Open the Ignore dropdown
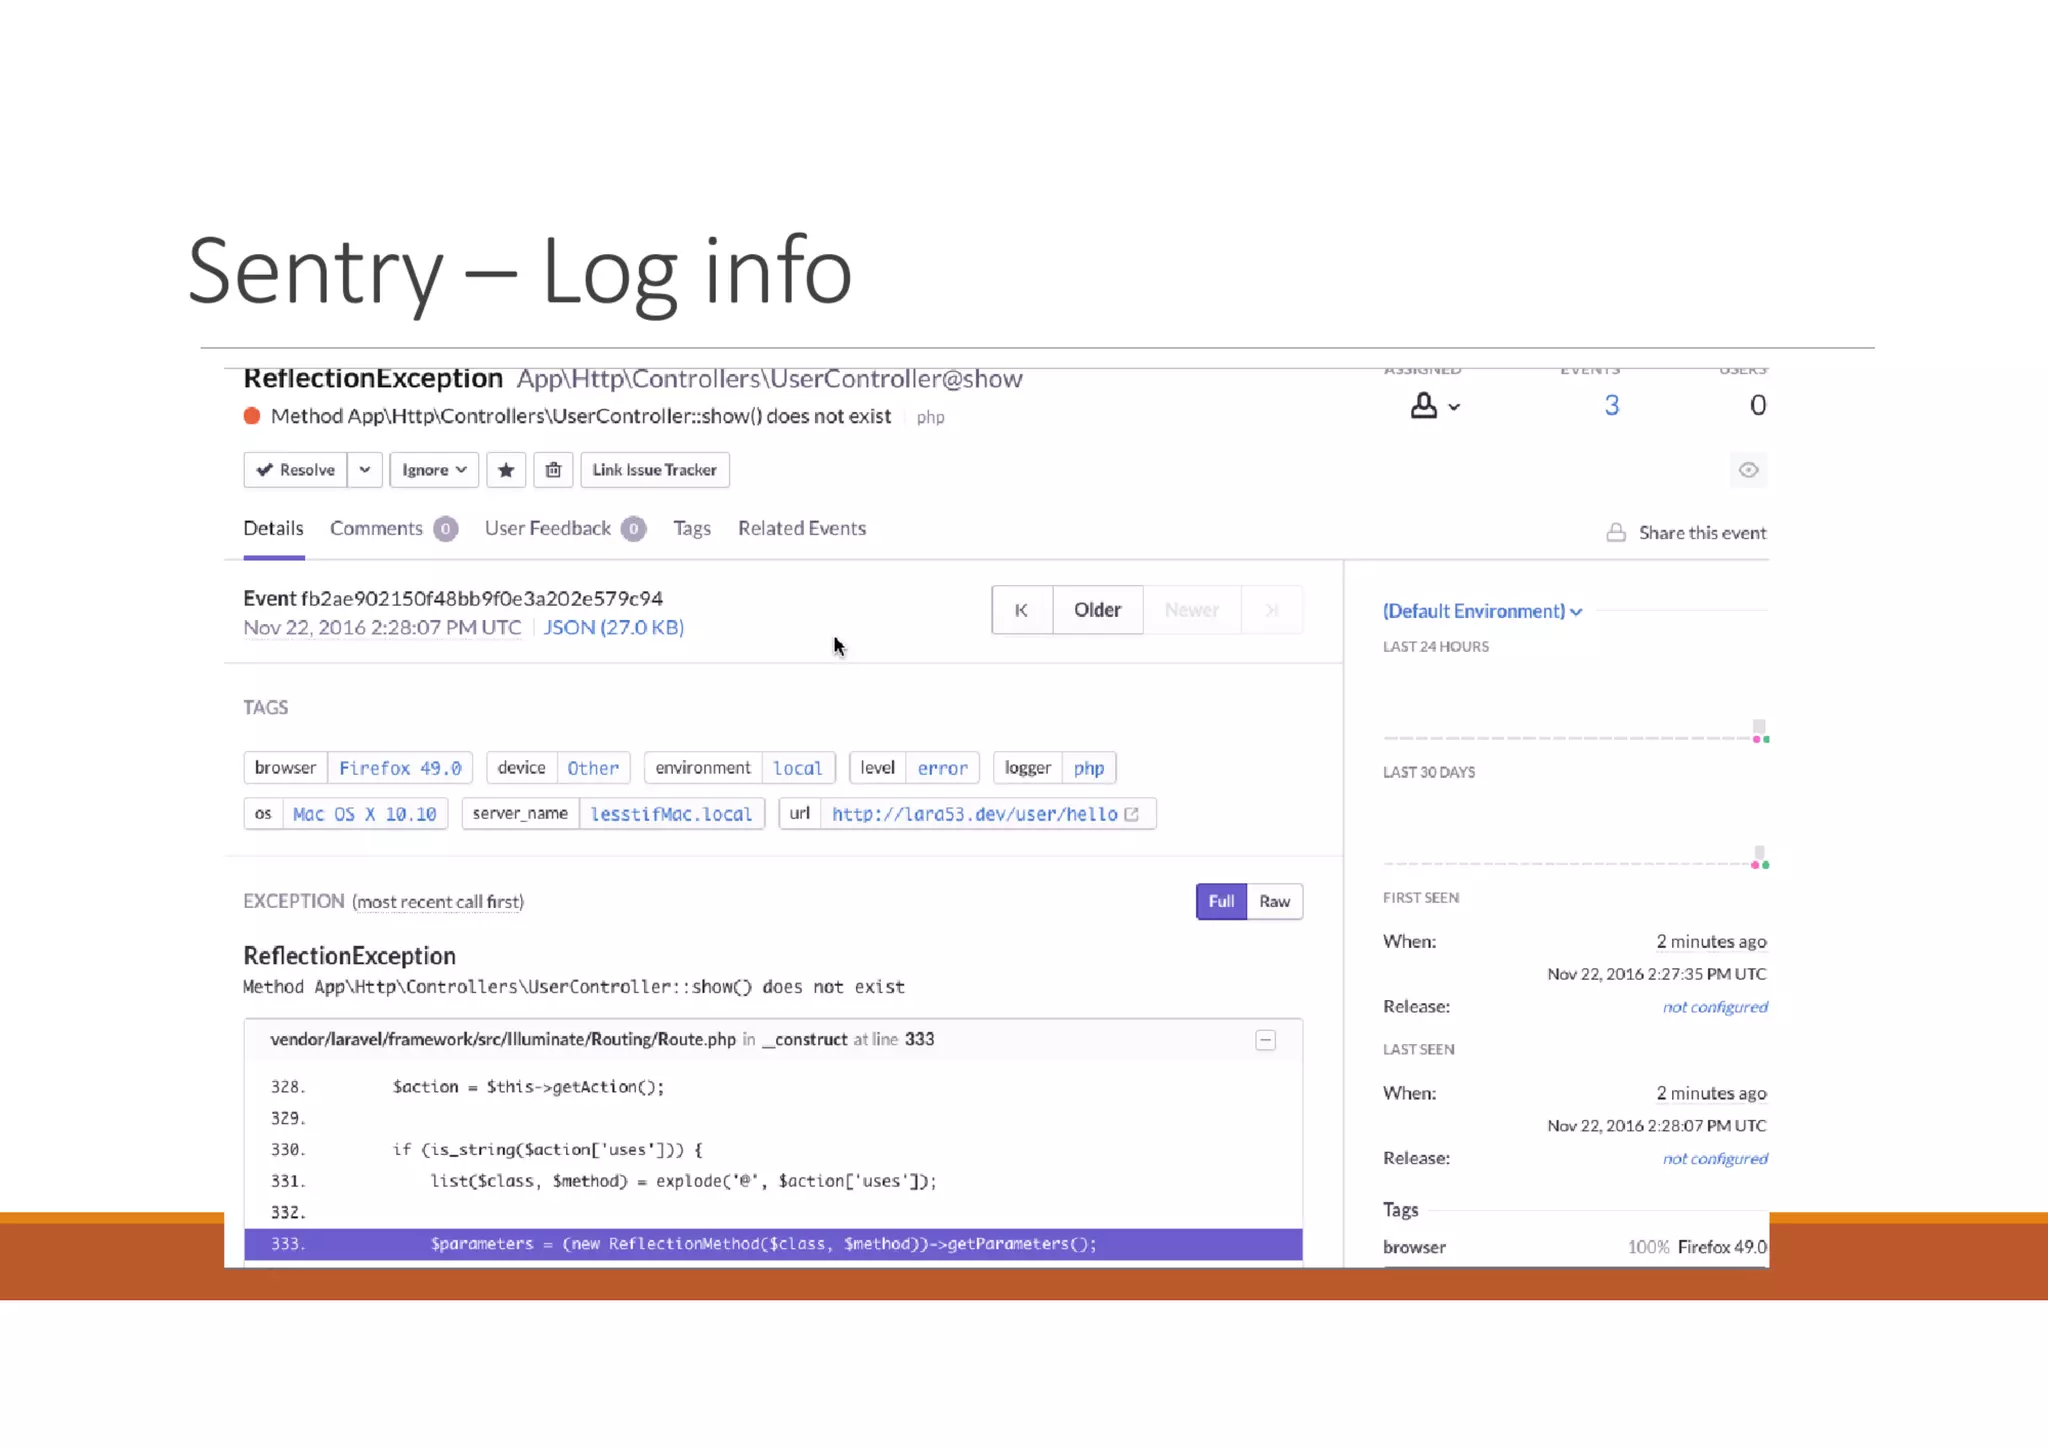 tap(434, 470)
